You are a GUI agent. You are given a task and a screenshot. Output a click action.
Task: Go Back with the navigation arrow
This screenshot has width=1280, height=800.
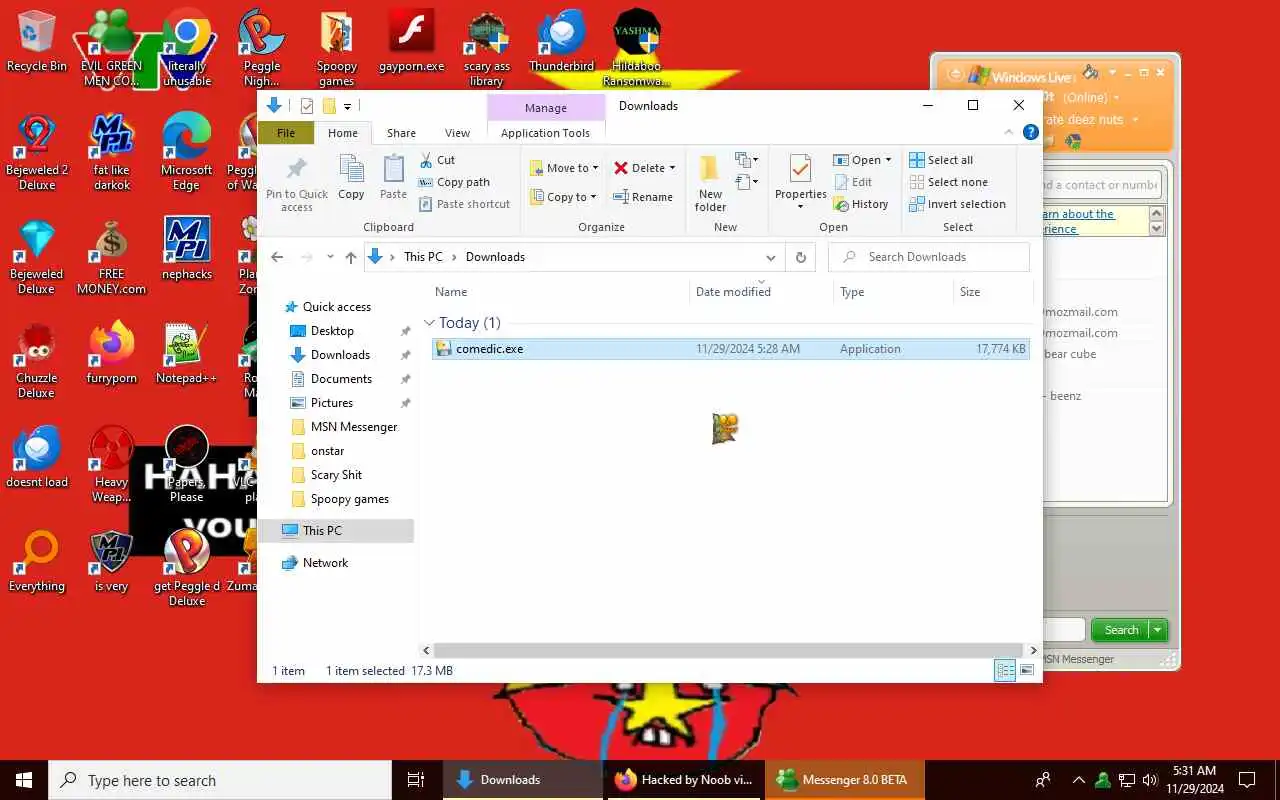[x=278, y=257]
